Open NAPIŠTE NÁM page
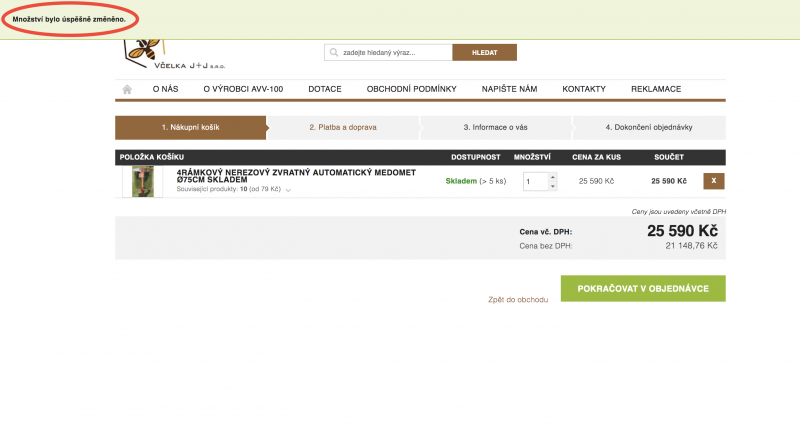This screenshot has width=800, height=432. [x=509, y=89]
